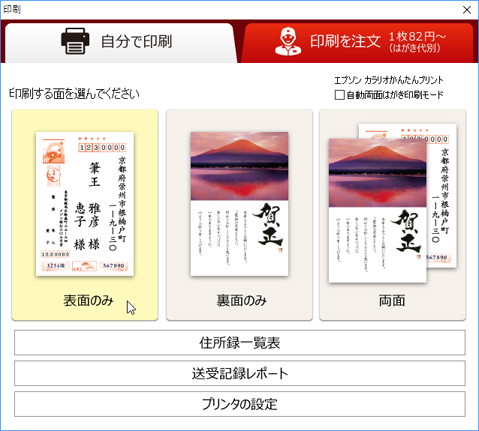Select the Mt. Fuji photo in the 裏面のみ thumbnail
Image resolution: width=479 pixels, height=431 pixels.
pos(239,166)
